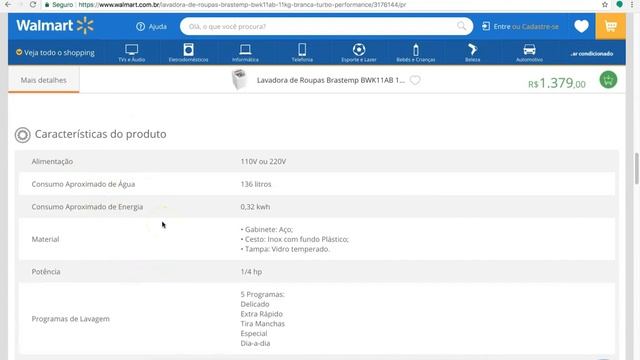Open the Esporte e Lazer category

[359, 53]
